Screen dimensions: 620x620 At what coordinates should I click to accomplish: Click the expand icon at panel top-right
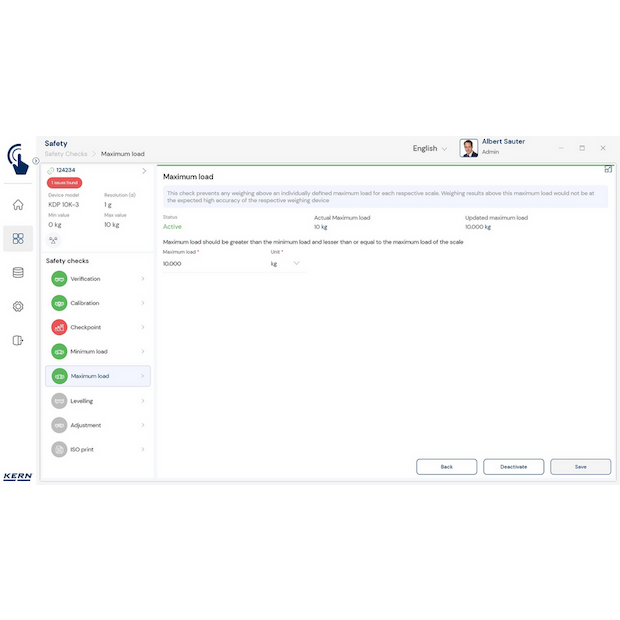[608, 169]
